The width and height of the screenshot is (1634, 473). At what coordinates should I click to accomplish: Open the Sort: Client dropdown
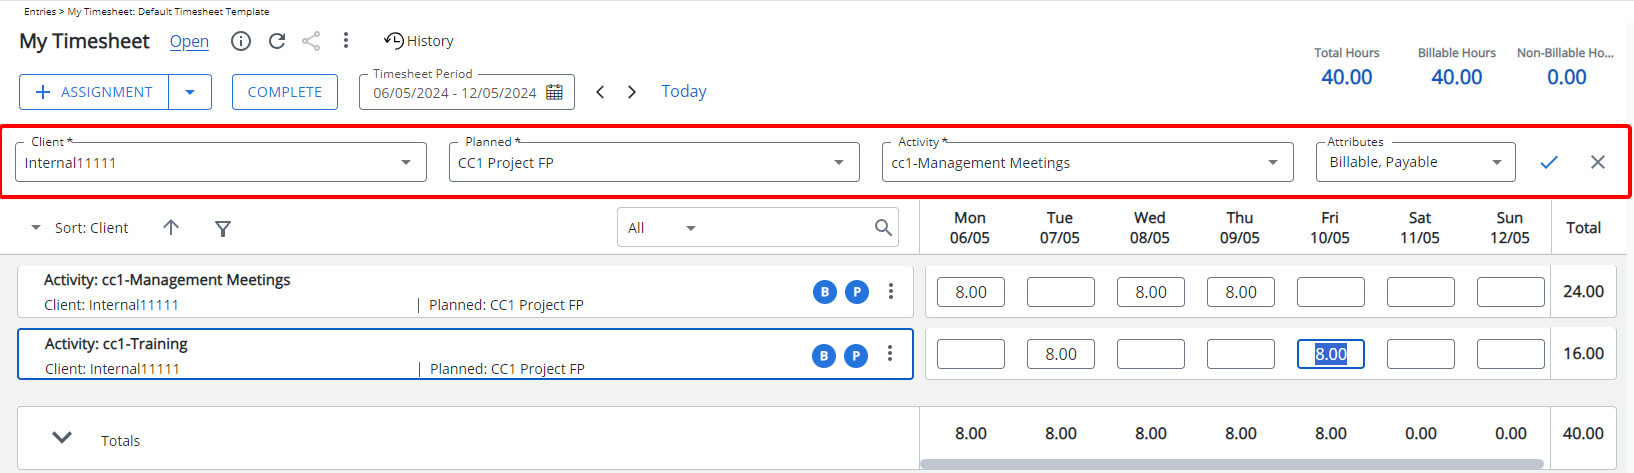click(80, 228)
